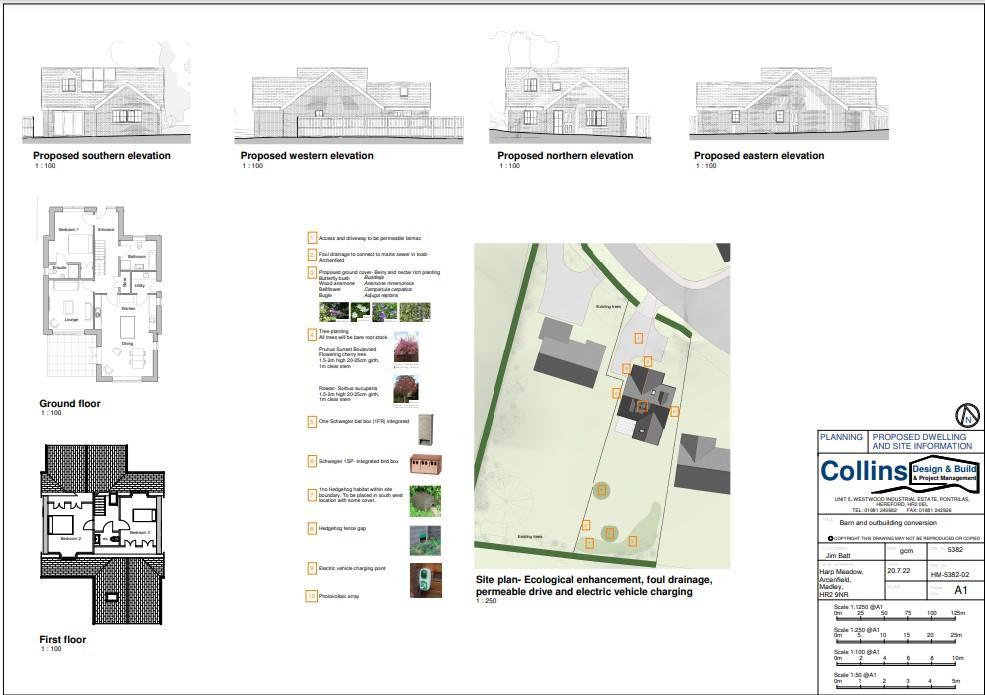985x695 pixels.
Task: Click the 'Bedroom 1' label on ground floor
Action: point(68,230)
